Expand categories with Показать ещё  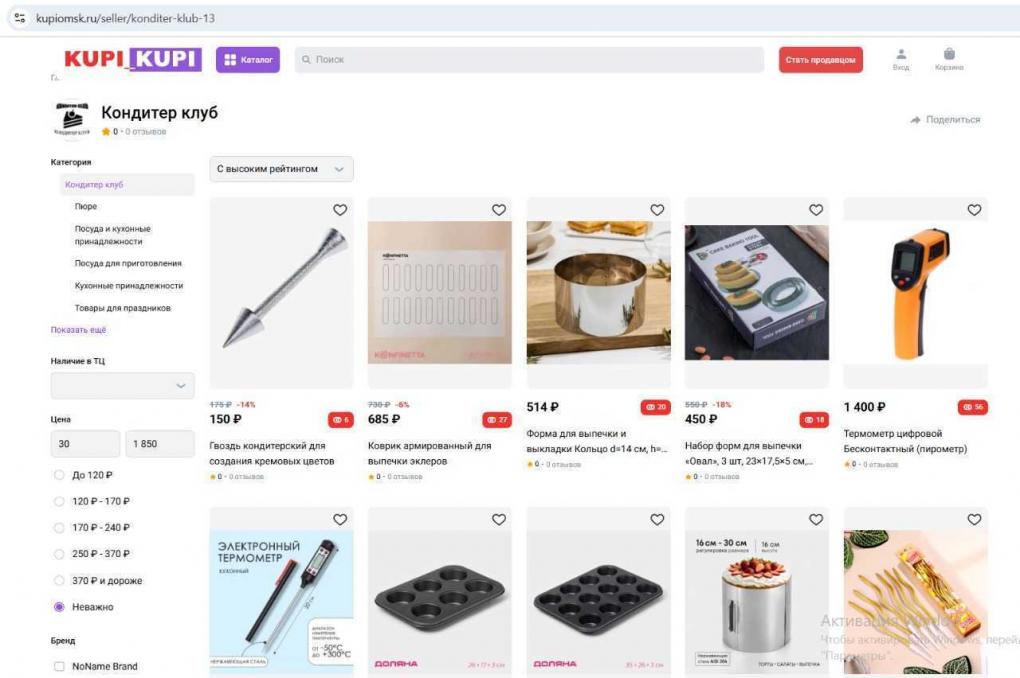[x=78, y=330]
